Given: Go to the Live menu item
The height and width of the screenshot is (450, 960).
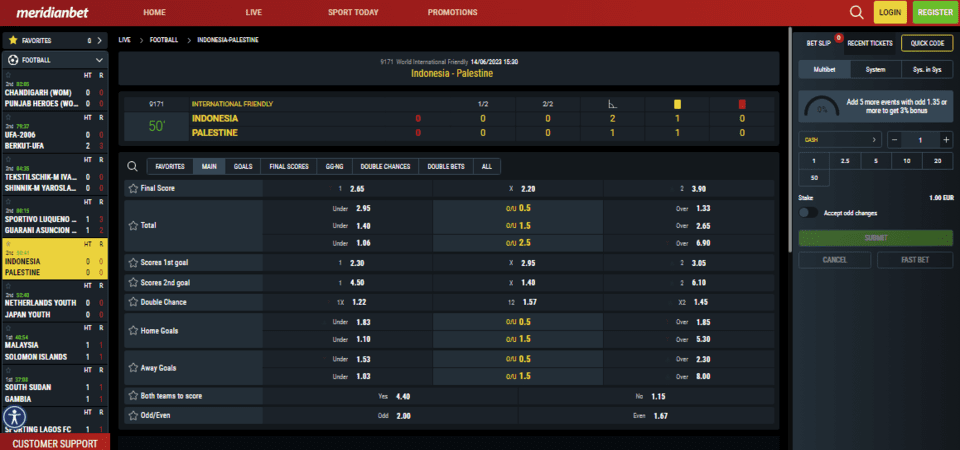Looking at the screenshot, I should click(x=254, y=12).
